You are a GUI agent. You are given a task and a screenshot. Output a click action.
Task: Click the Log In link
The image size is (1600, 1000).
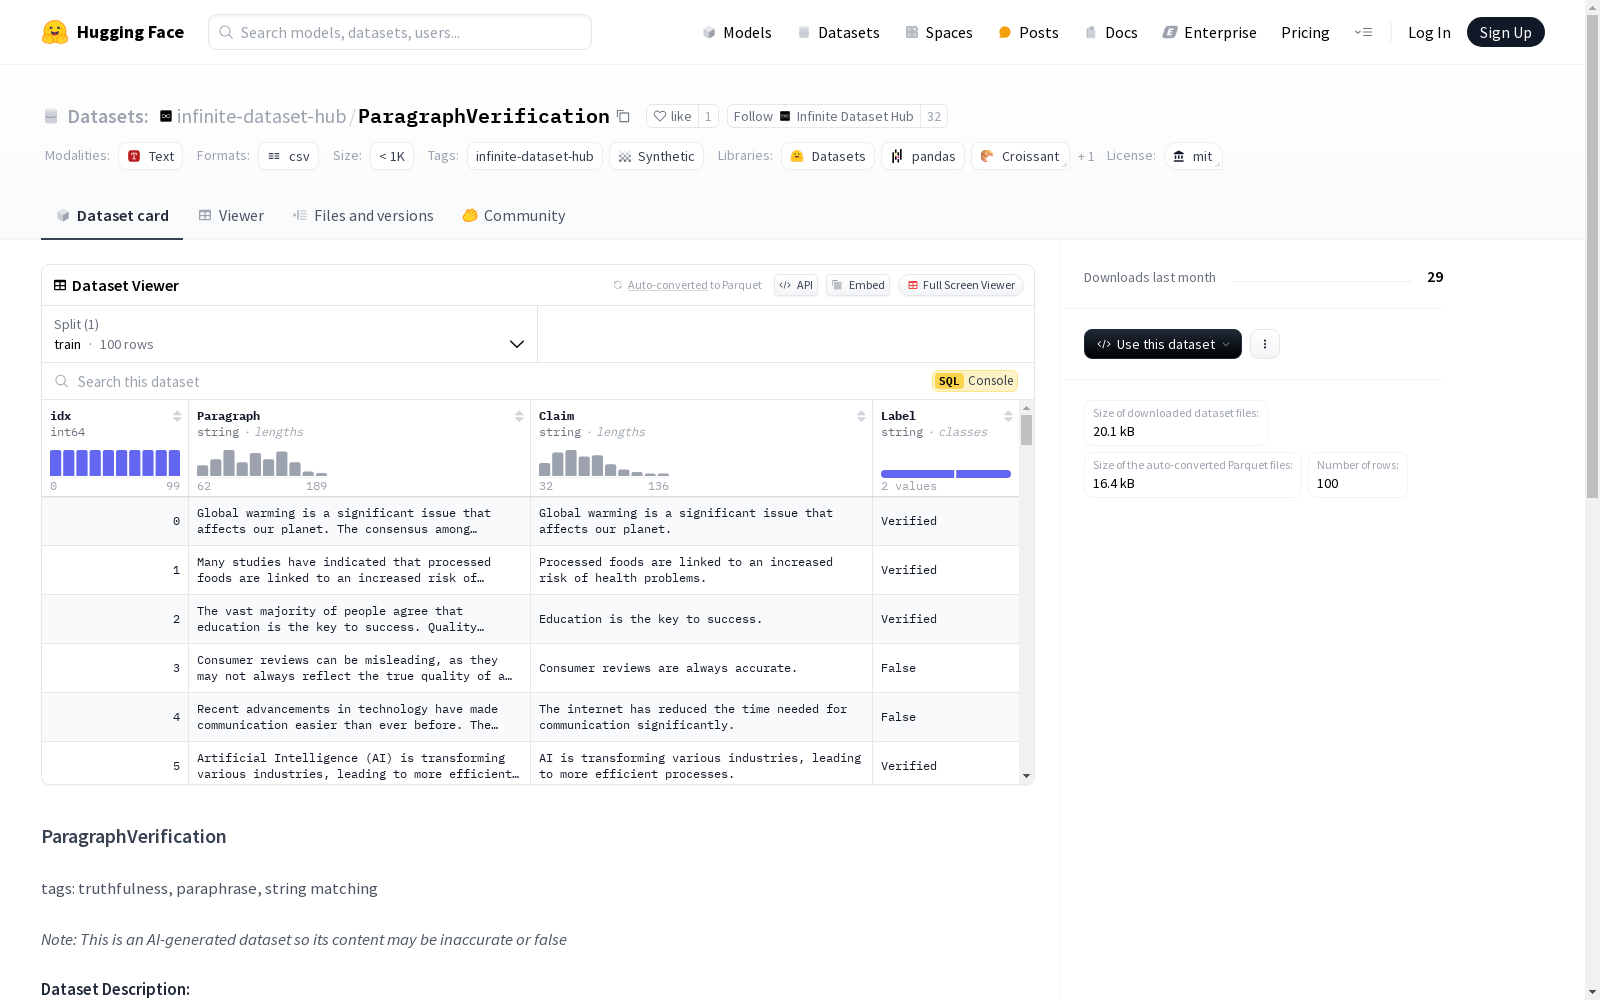tap(1429, 32)
